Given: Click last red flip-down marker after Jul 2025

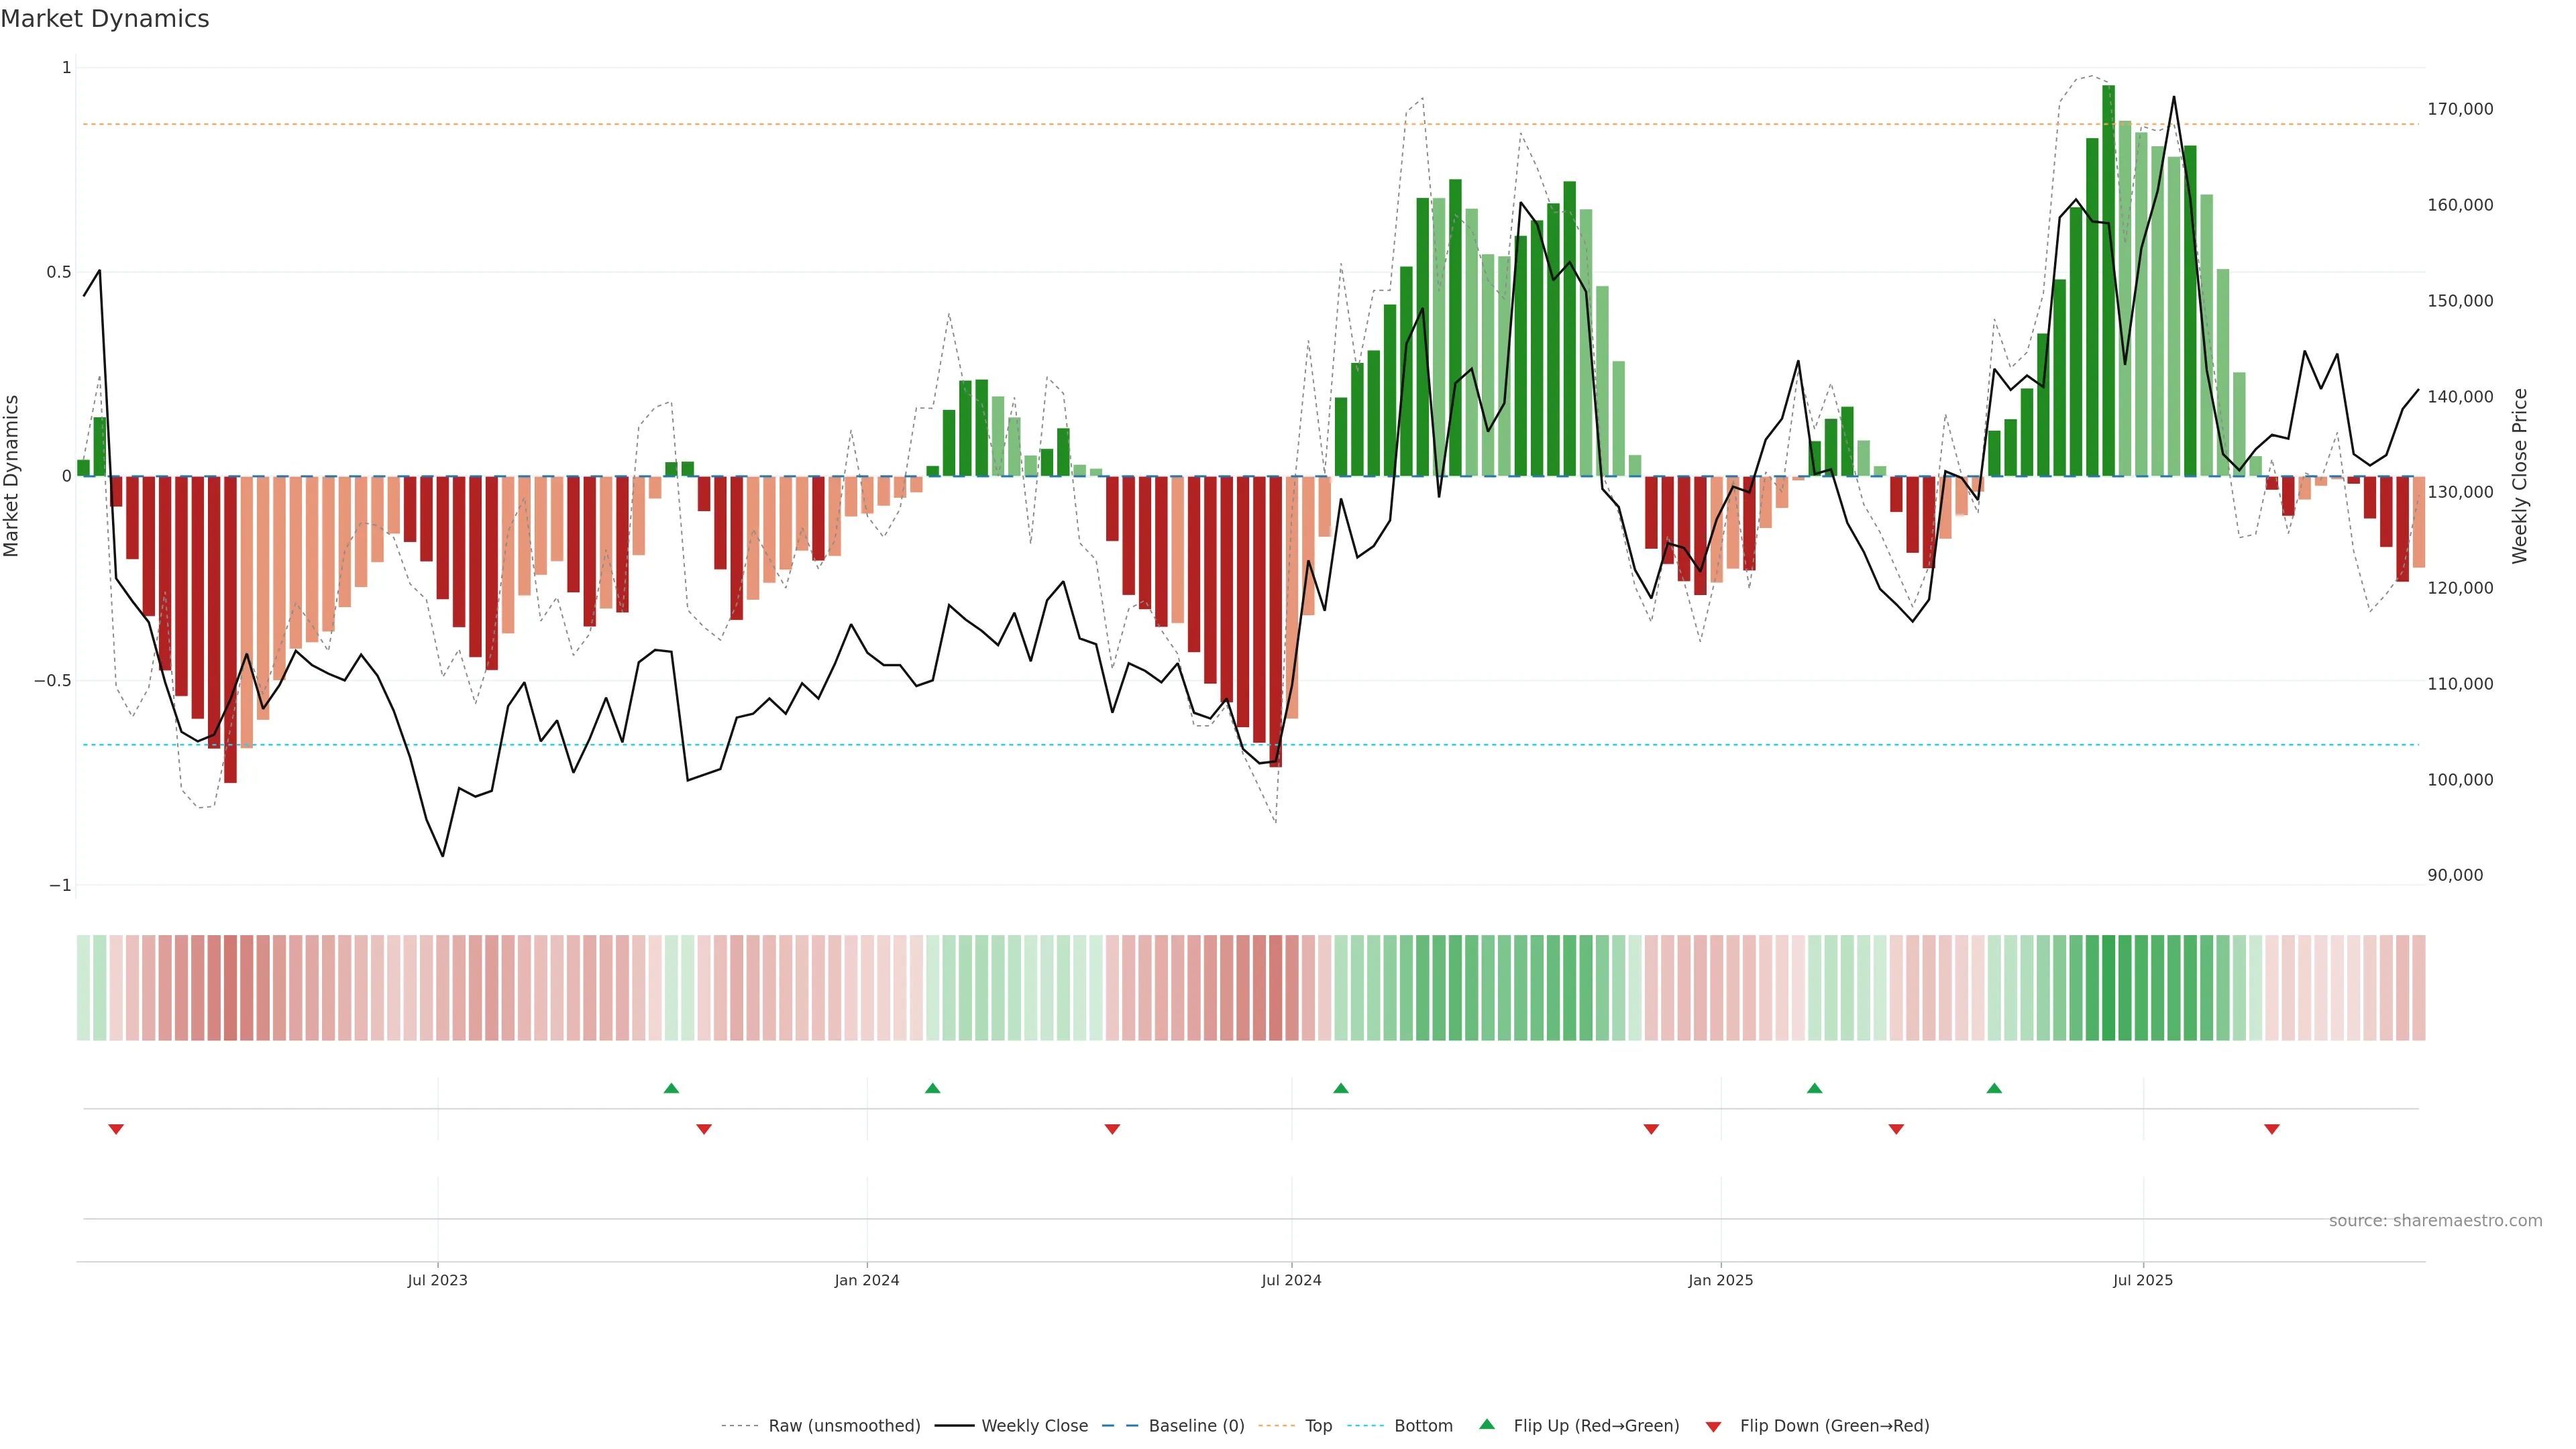Looking at the screenshot, I should point(2272,1129).
